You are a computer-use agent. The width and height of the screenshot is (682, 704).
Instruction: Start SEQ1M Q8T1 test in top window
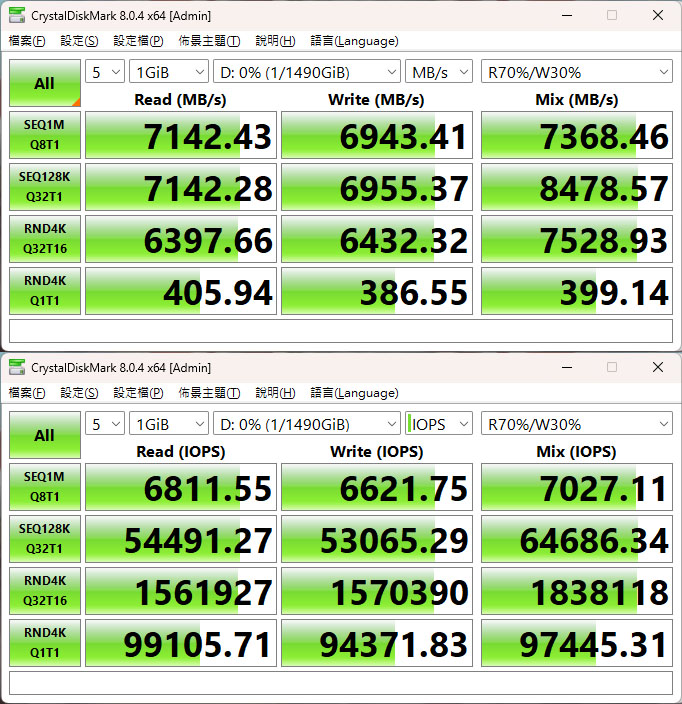click(x=44, y=135)
